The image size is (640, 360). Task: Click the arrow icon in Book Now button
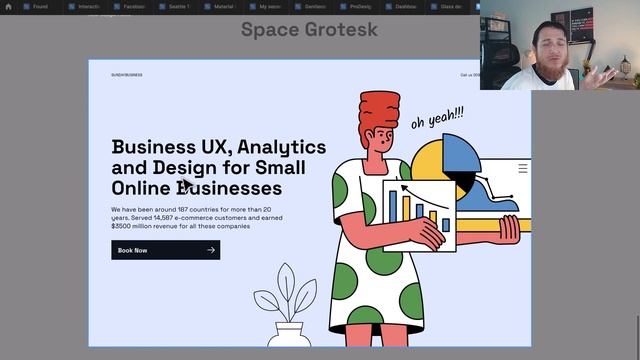(x=211, y=250)
